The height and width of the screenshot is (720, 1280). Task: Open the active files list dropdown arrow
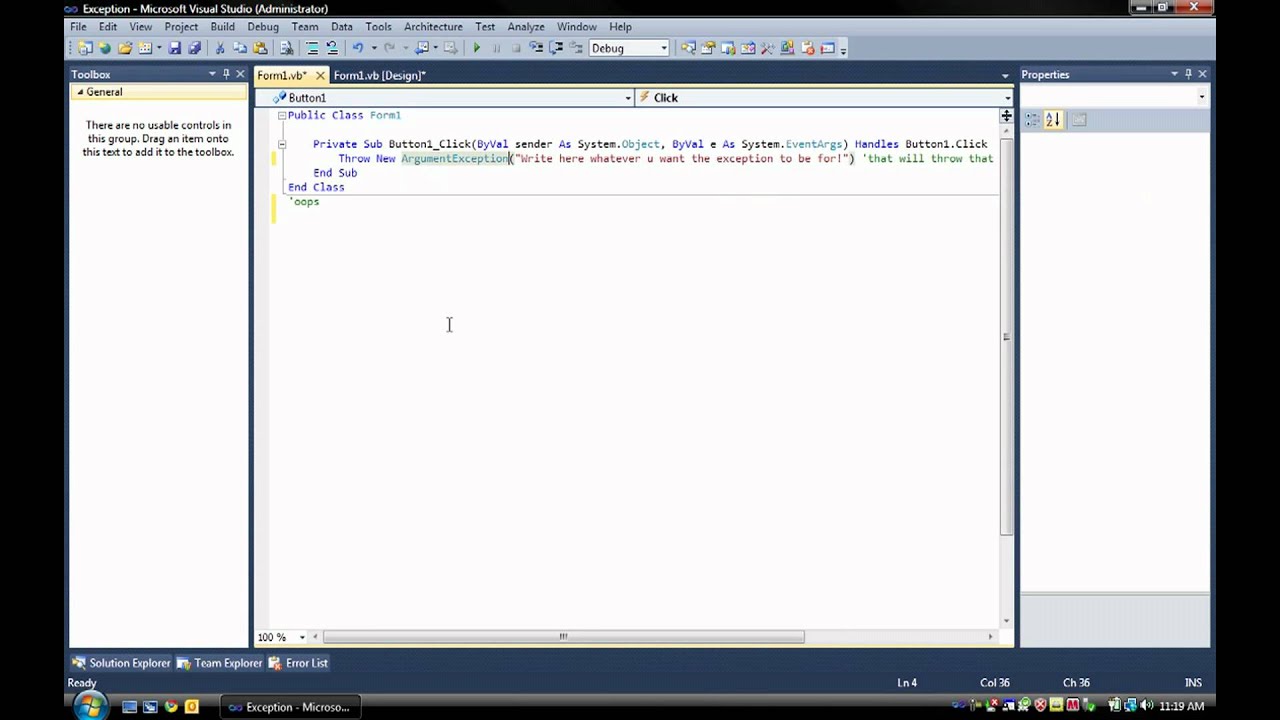[x=1005, y=75]
